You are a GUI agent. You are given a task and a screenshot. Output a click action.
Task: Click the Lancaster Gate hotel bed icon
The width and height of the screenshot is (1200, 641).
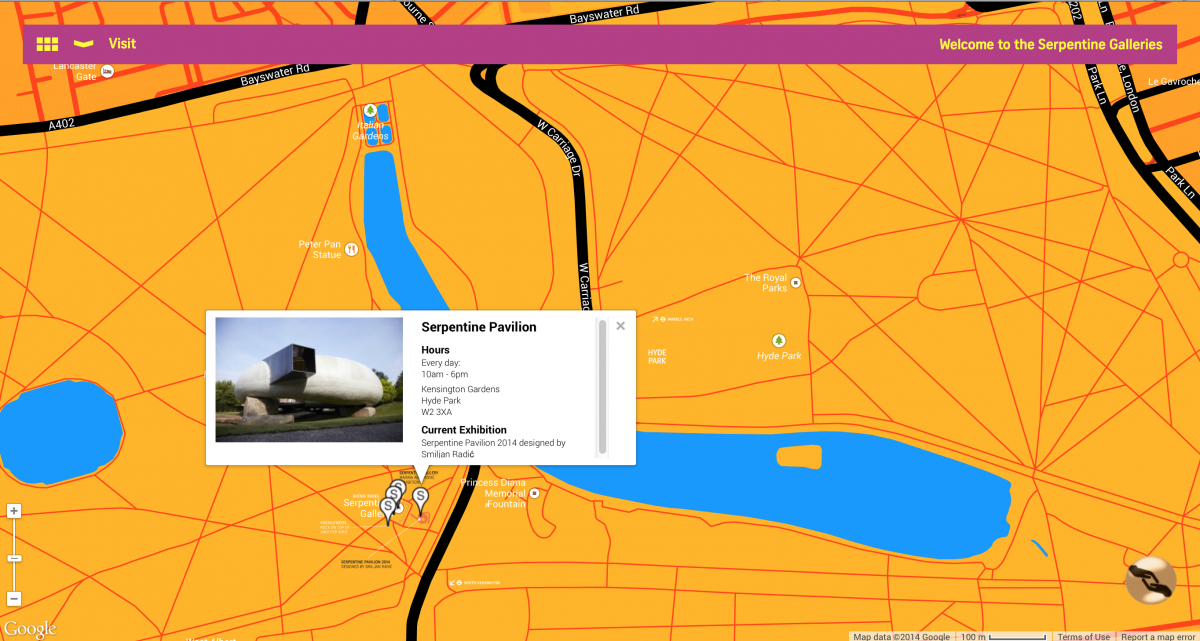[108, 71]
